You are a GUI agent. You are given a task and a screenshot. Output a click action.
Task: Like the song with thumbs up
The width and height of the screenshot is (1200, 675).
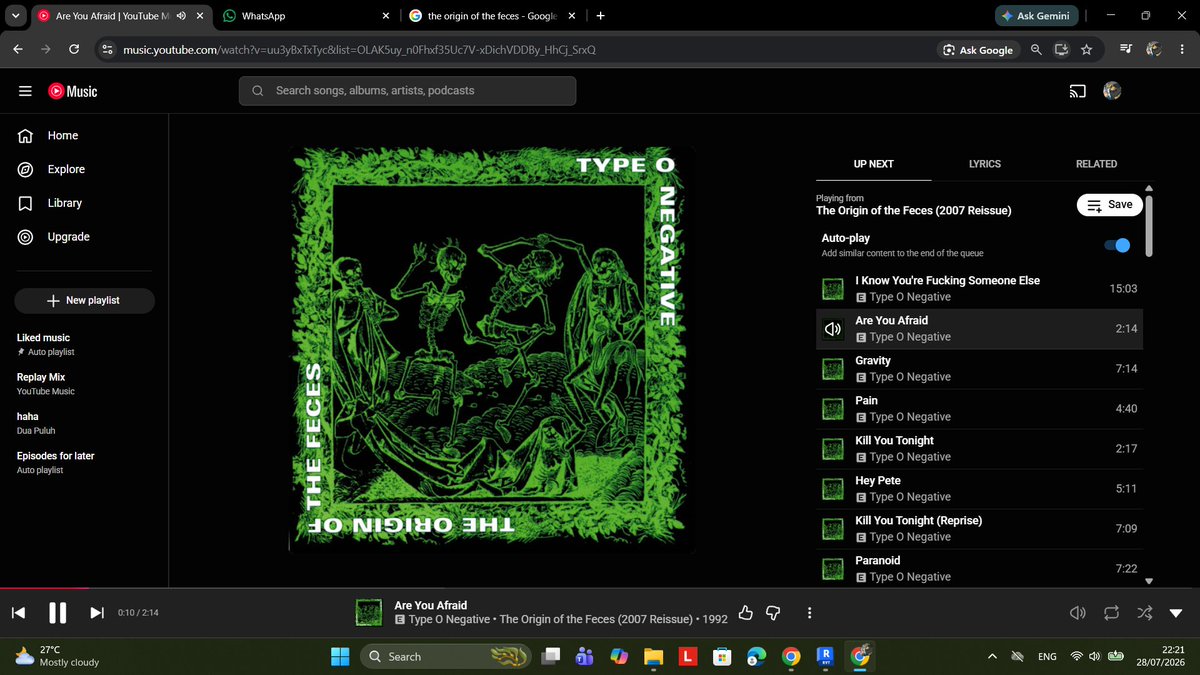[745, 613]
